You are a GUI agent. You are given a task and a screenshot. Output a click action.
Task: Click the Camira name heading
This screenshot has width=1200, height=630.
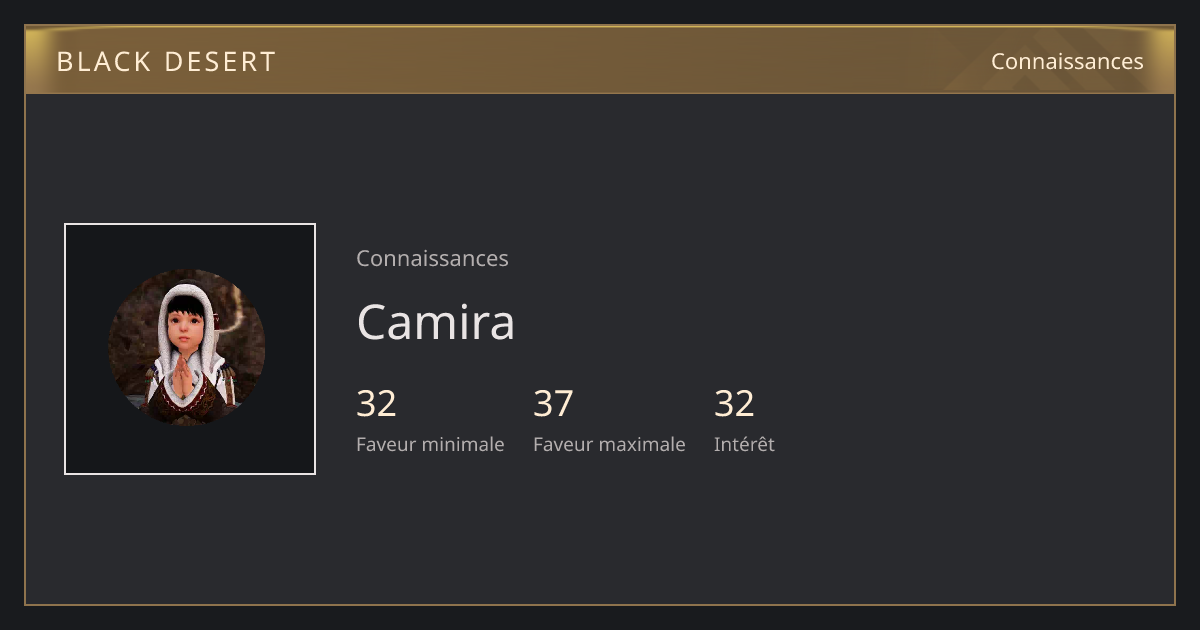[x=436, y=322]
